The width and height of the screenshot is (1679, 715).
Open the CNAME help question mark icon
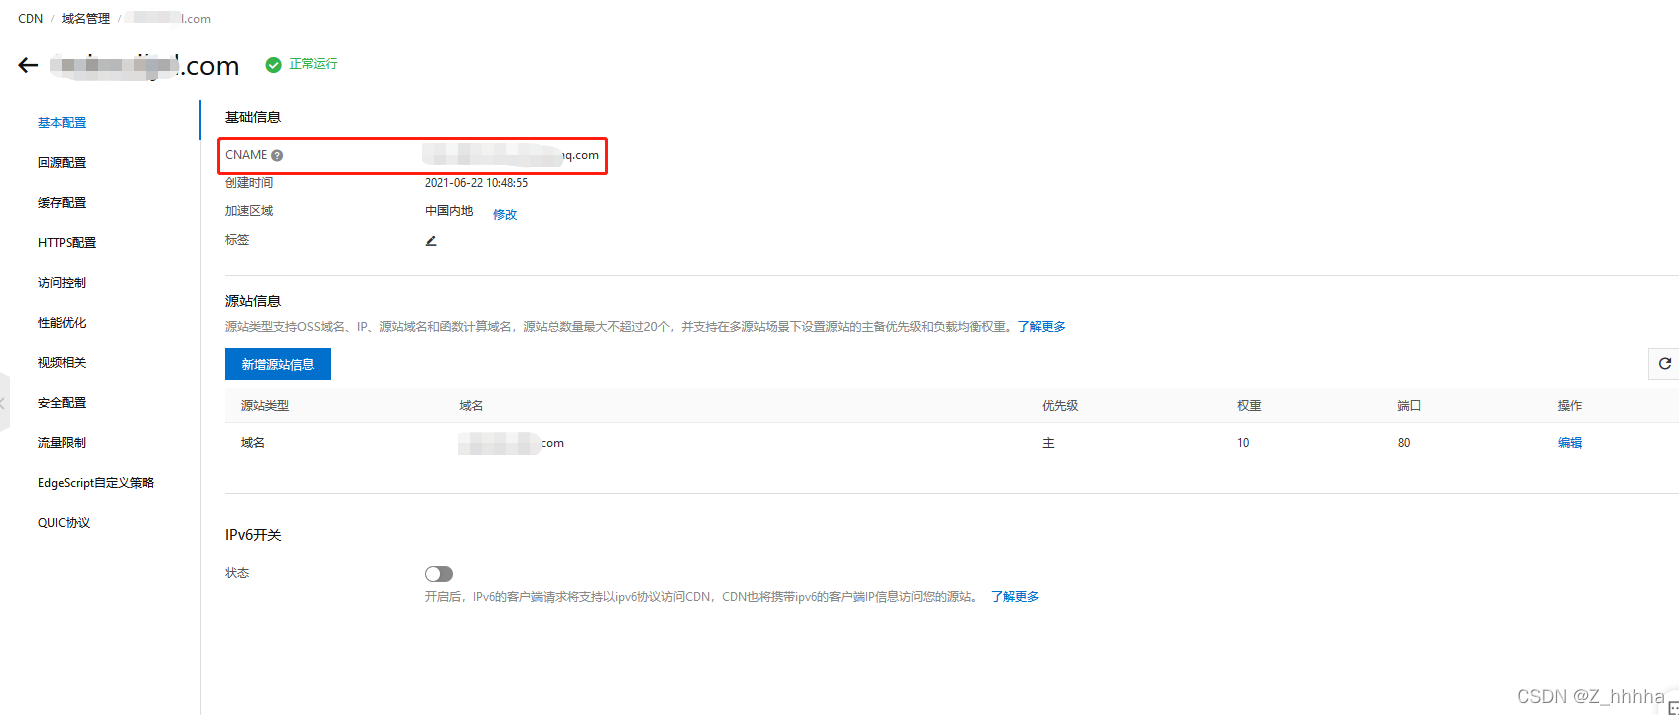[277, 155]
